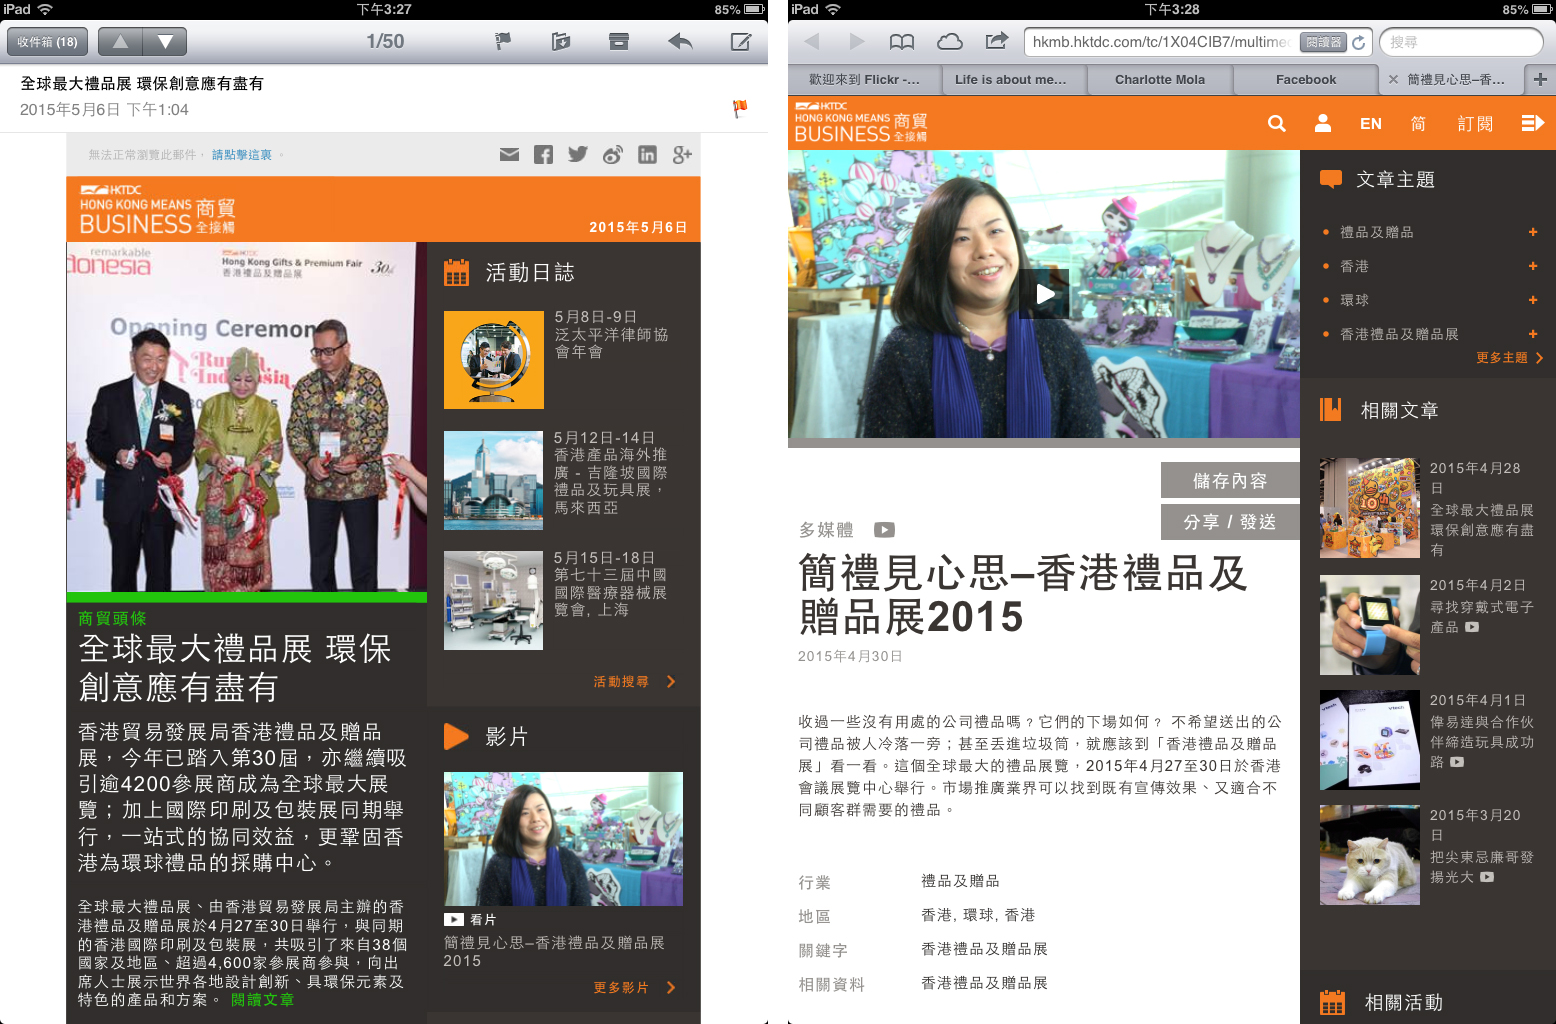This screenshot has width=1556, height=1024.
Task: Click keyword link 香港禮品及贈品展 beside 關鍵字
Action: [x=984, y=949]
